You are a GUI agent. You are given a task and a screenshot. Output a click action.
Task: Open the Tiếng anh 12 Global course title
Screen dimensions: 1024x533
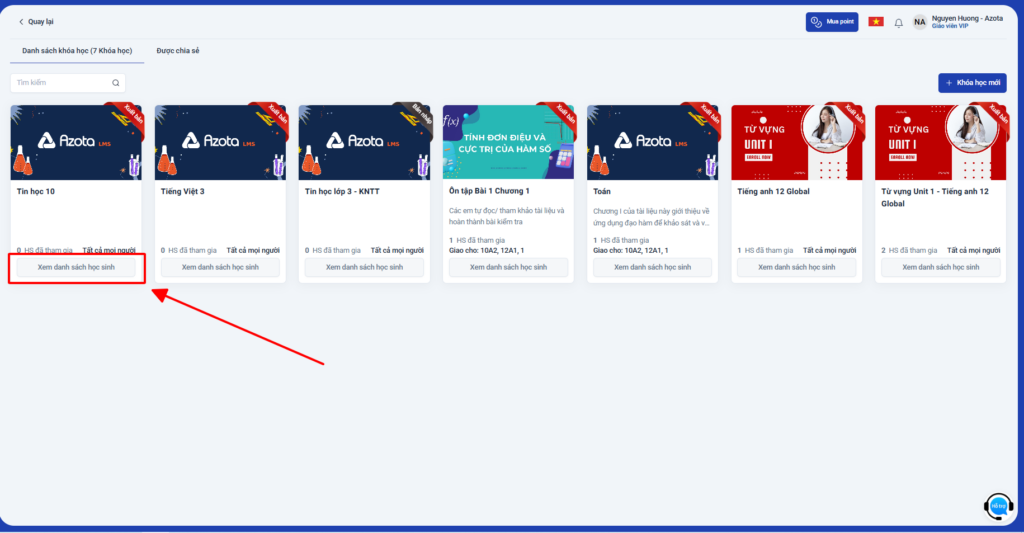773,191
